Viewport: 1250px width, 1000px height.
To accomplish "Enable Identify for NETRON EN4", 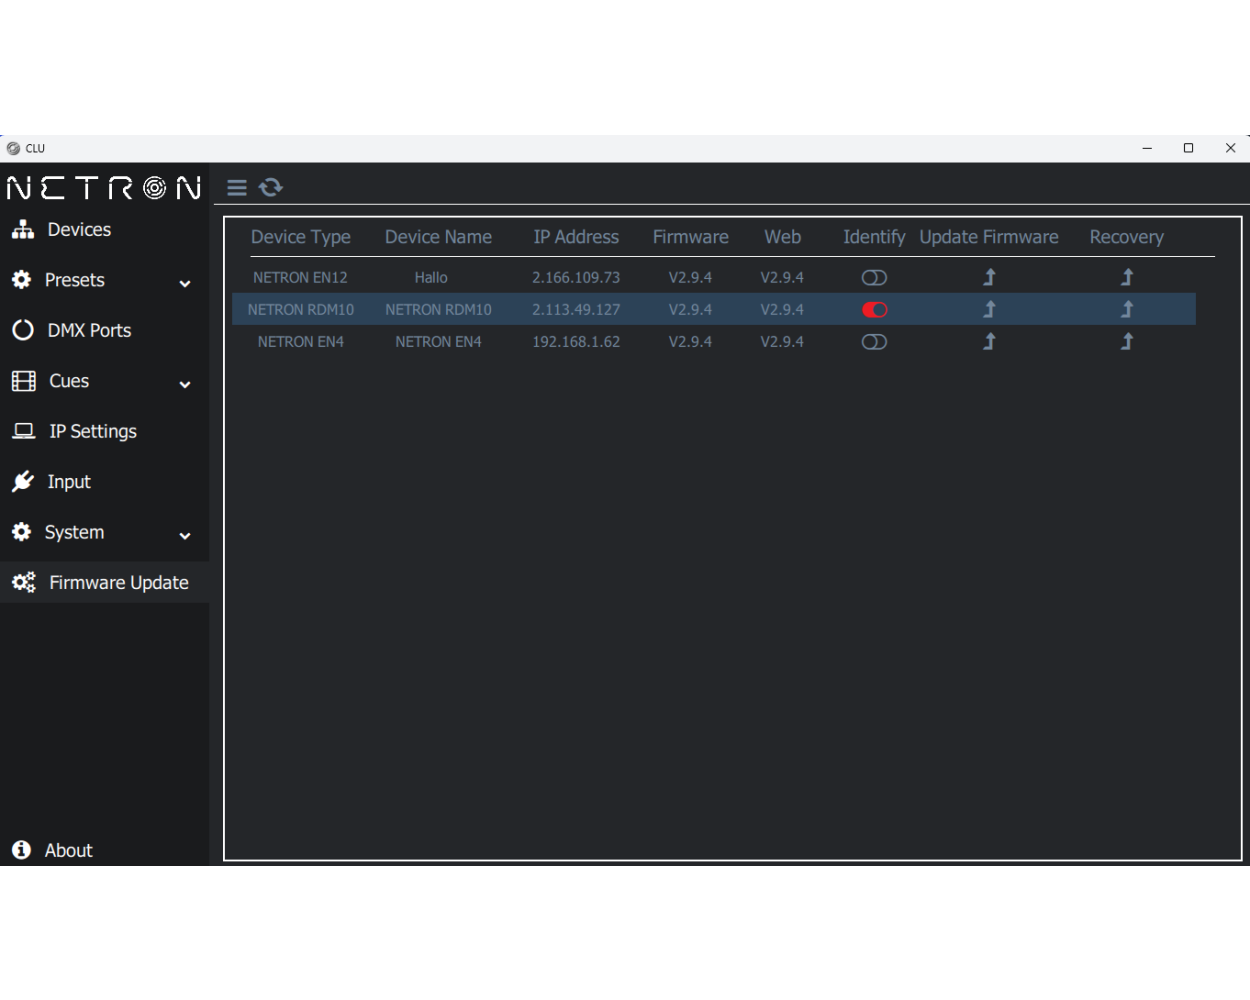I will click(874, 341).
